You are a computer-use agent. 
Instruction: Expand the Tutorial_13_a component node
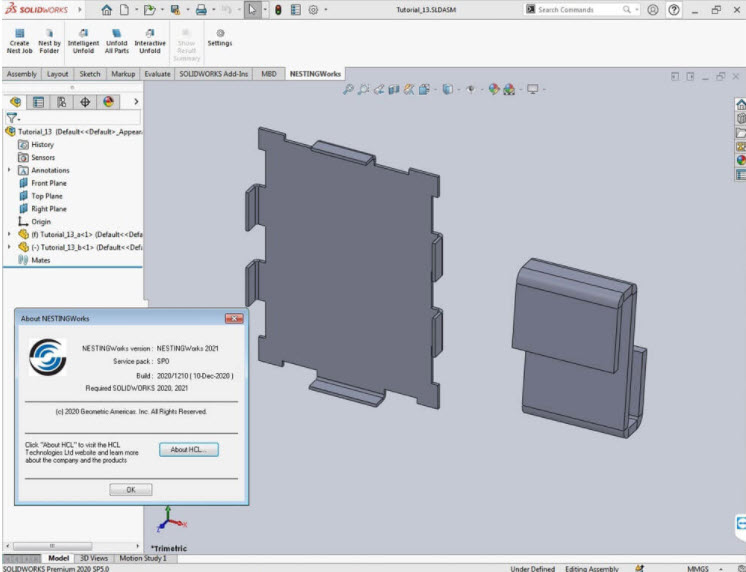(x=10, y=234)
